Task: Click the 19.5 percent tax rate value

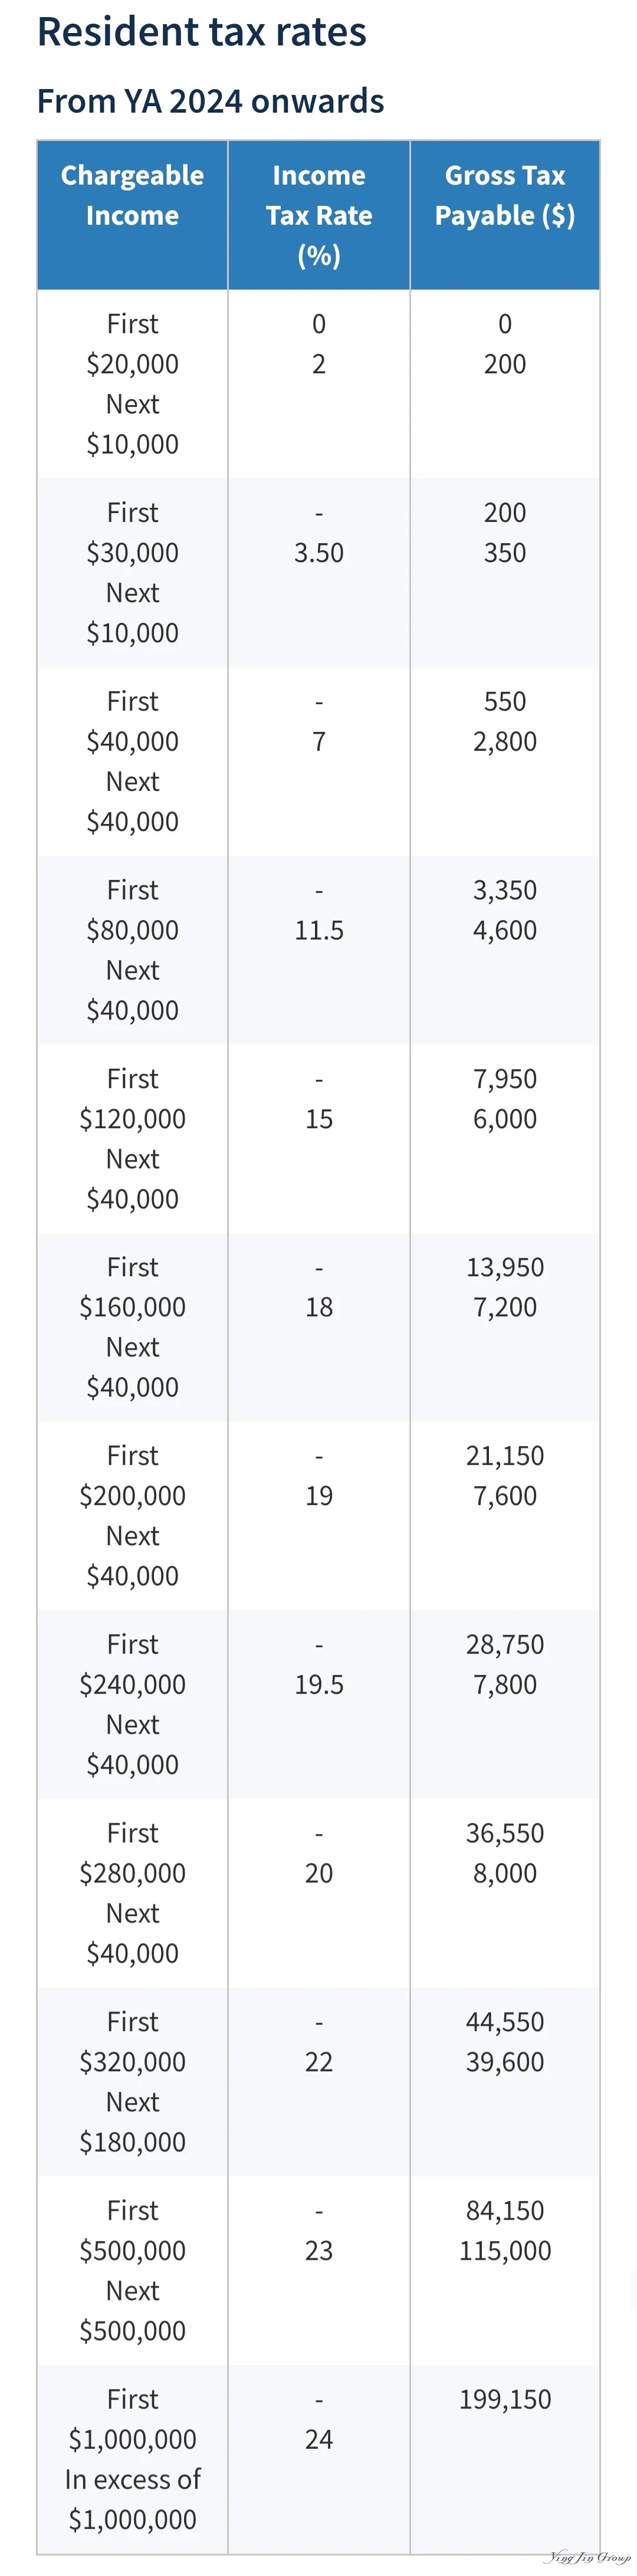Action: coord(319,1685)
